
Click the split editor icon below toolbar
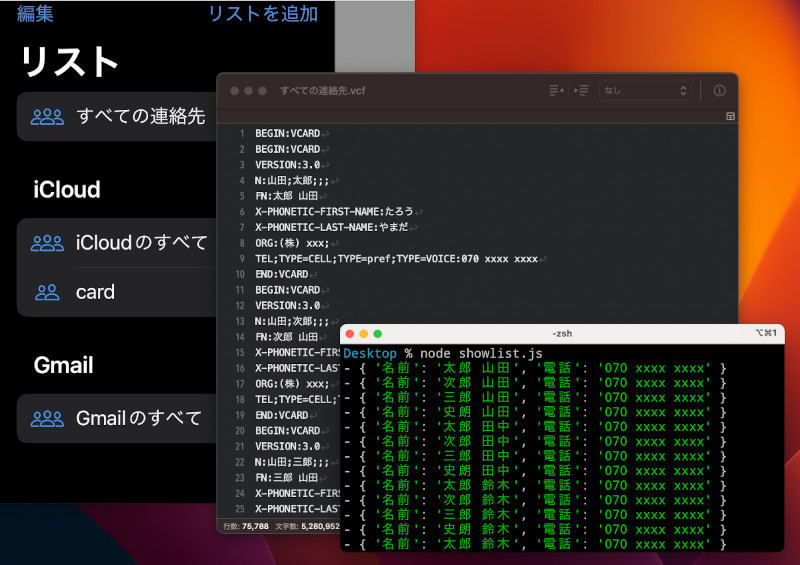(x=729, y=117)
